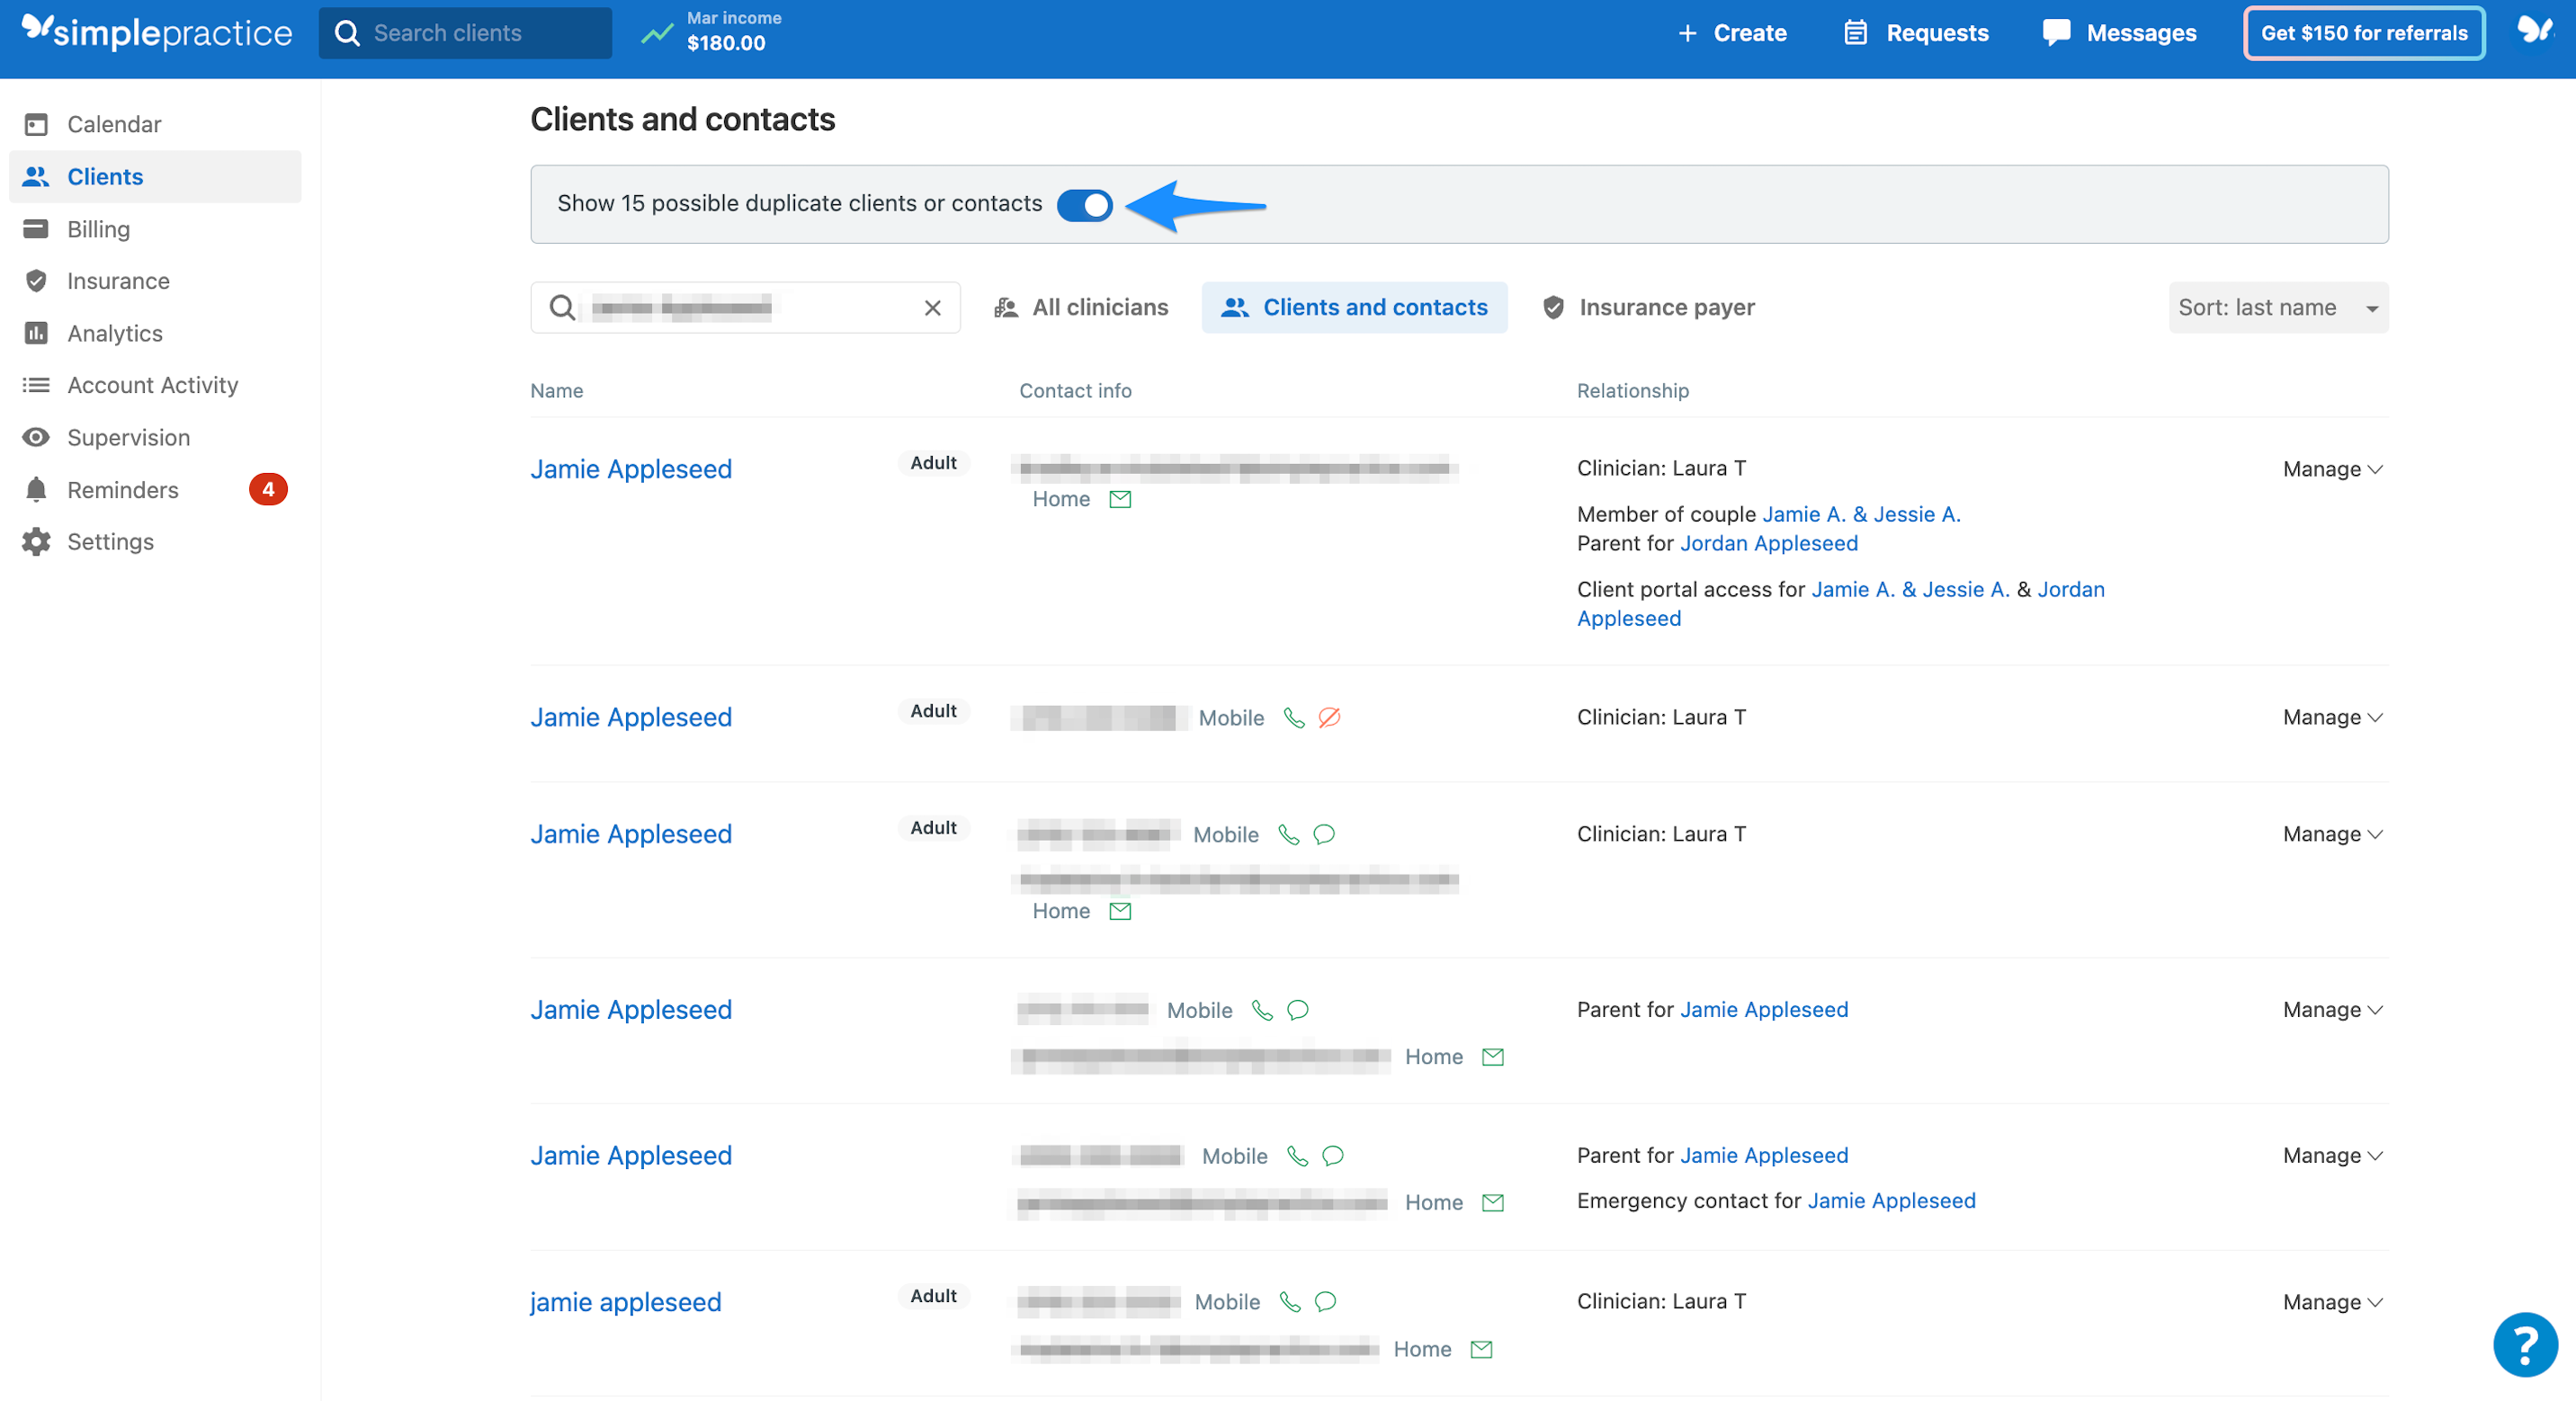View Account Activity
Viewport: 2576px width, 1401px height.
click(152, 384)
